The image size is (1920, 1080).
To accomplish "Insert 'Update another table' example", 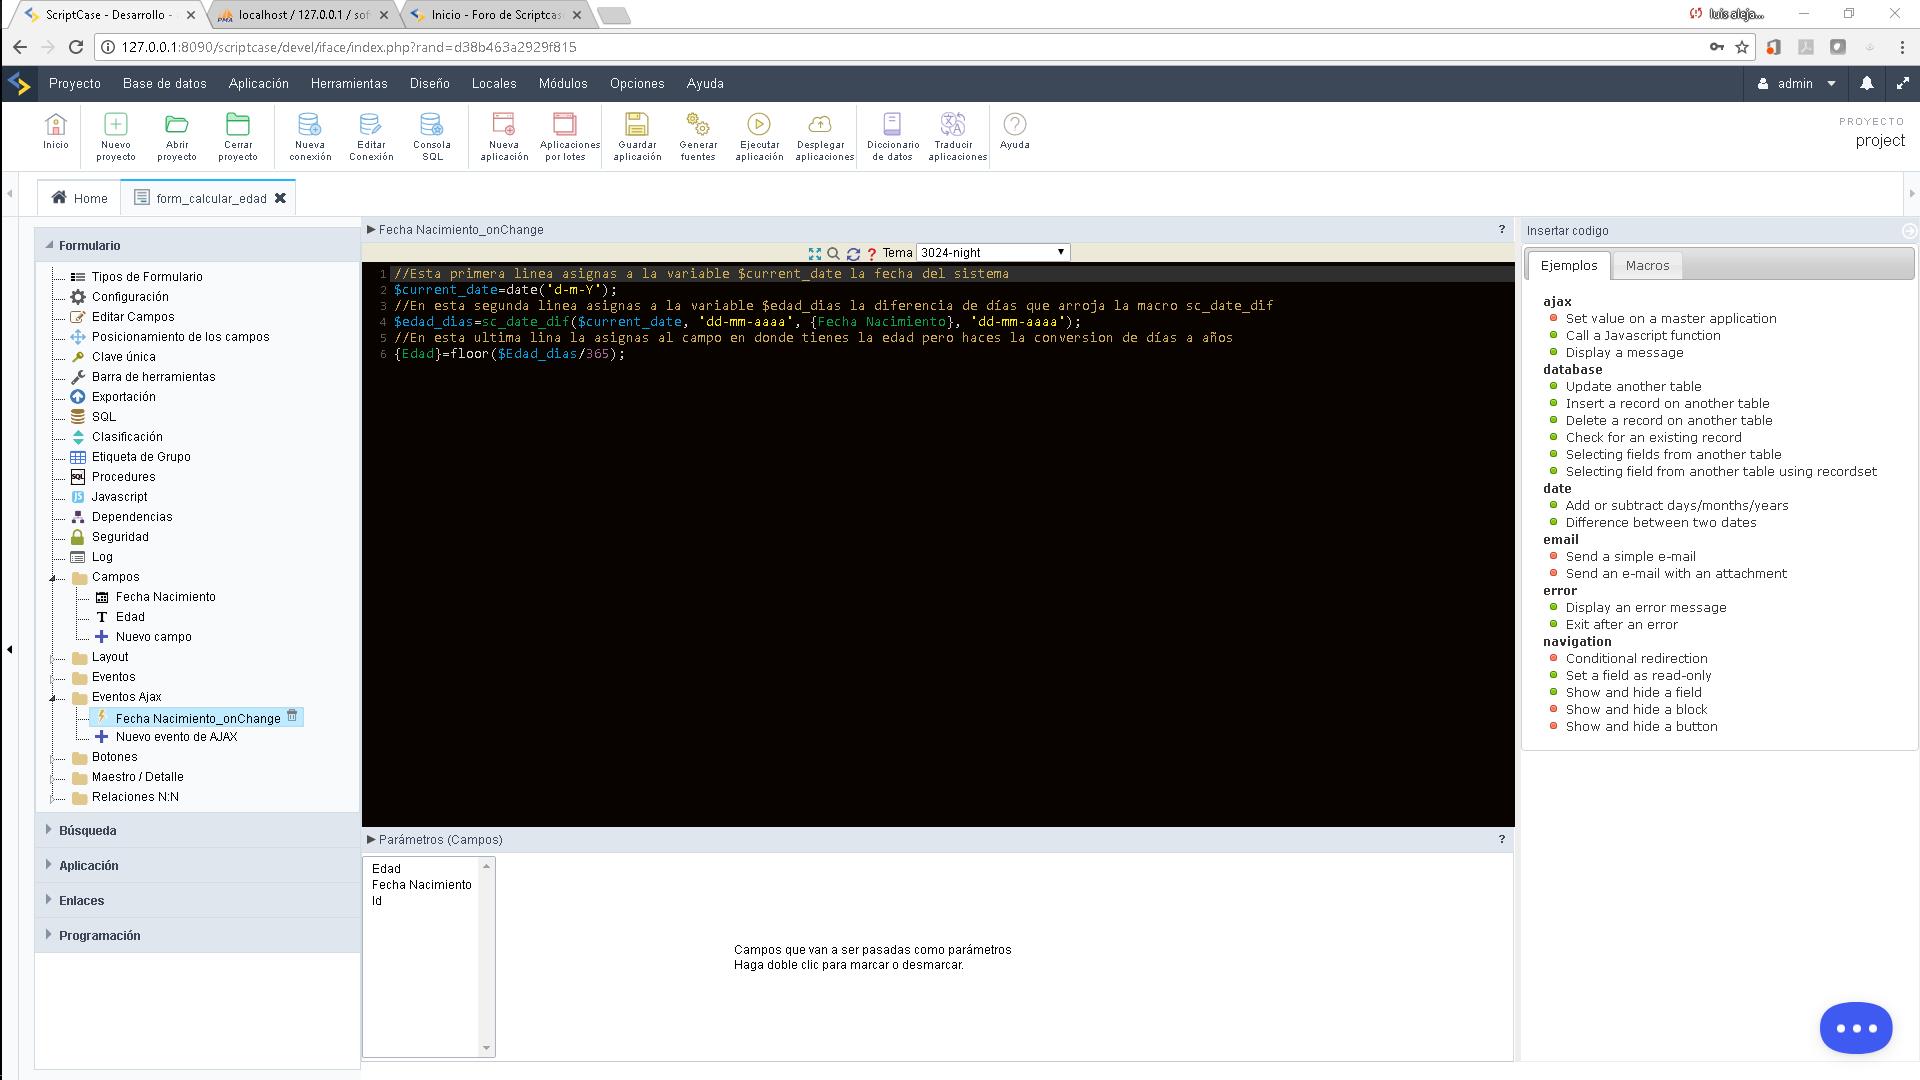I will (1633, 387).
